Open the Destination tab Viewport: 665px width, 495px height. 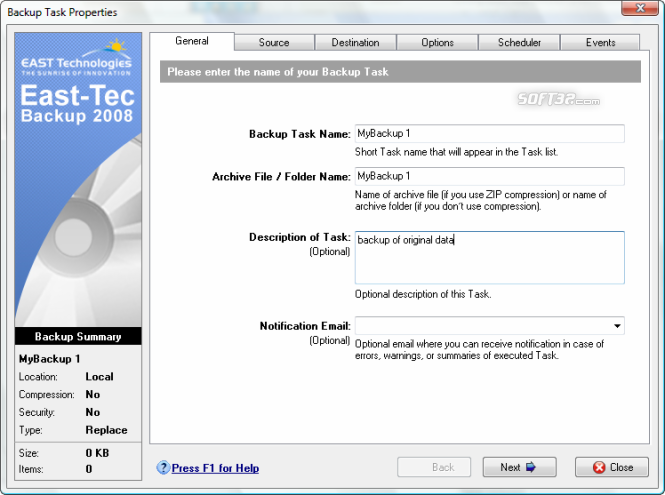pos(355,42)
